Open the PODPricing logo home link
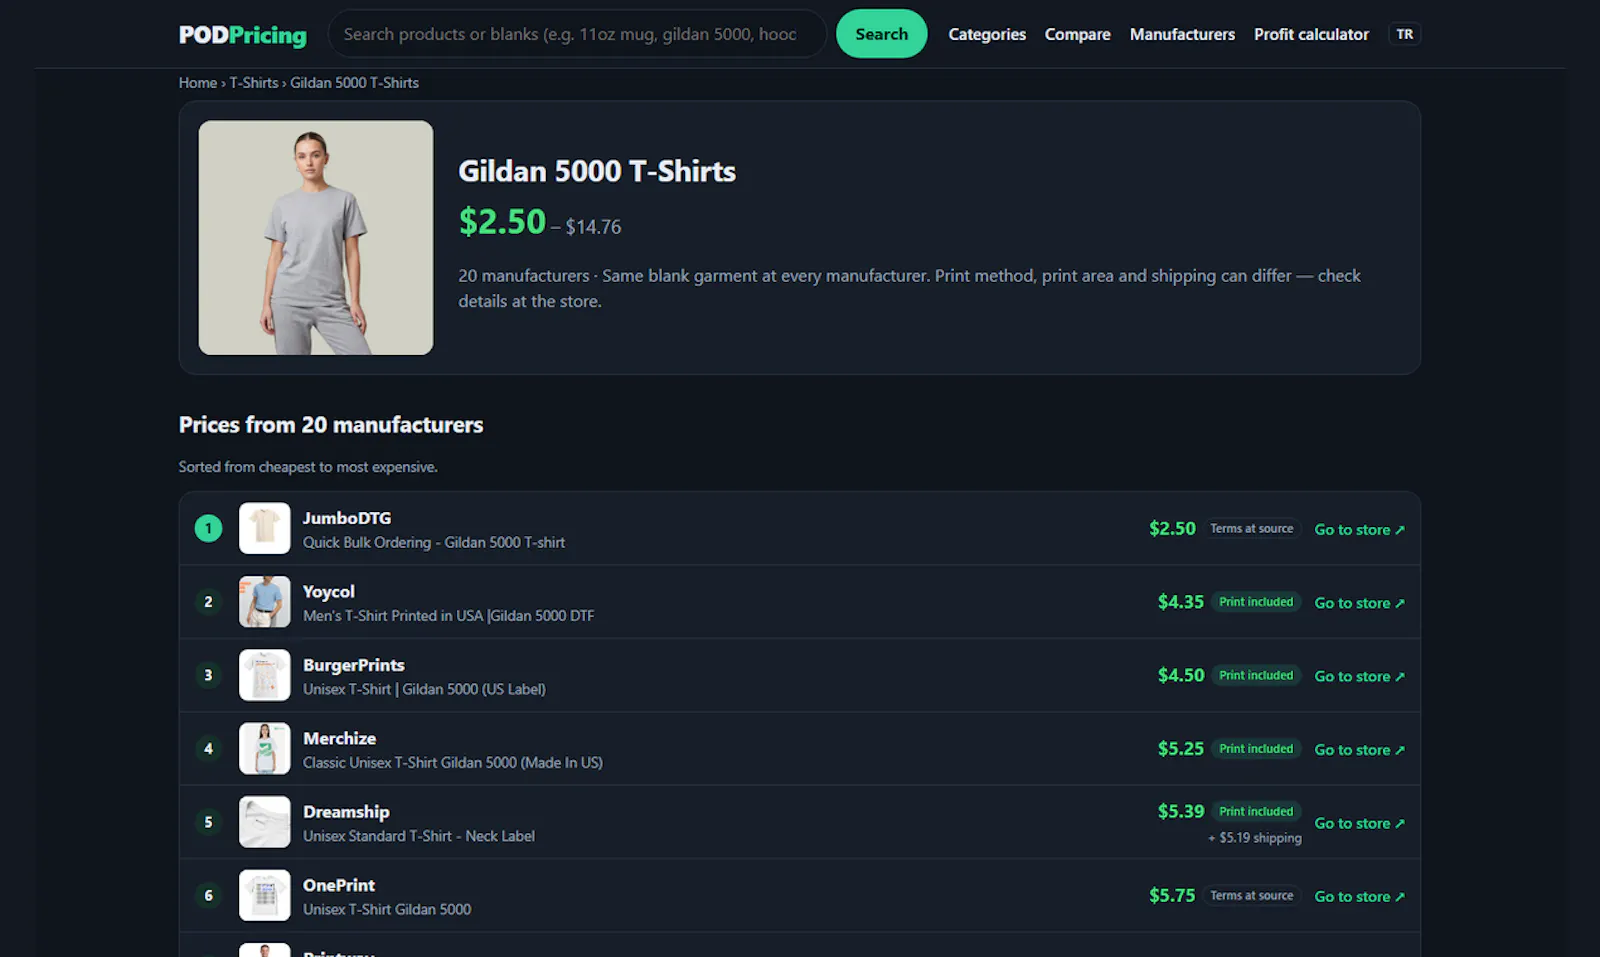Screen dimensions: 1600x957 (x=243, y=35)
